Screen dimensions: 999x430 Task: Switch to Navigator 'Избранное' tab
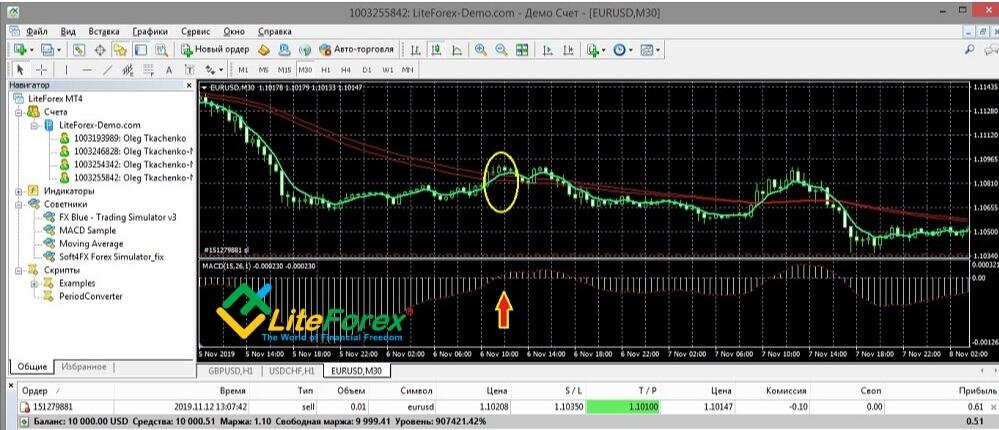click(x=85, y=367)
